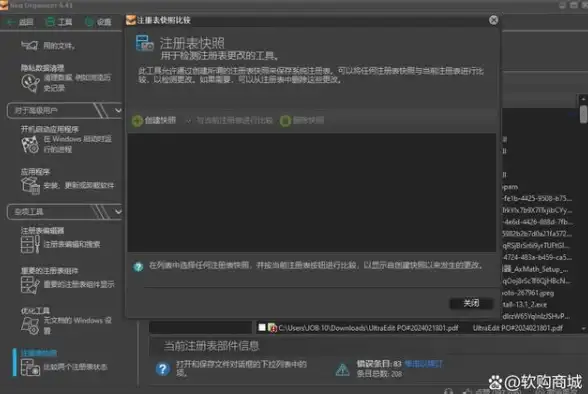The width and height of the screenshot is (588, 394).
Task: Open the registry editor cabinet icon
Action: [30, 244]
